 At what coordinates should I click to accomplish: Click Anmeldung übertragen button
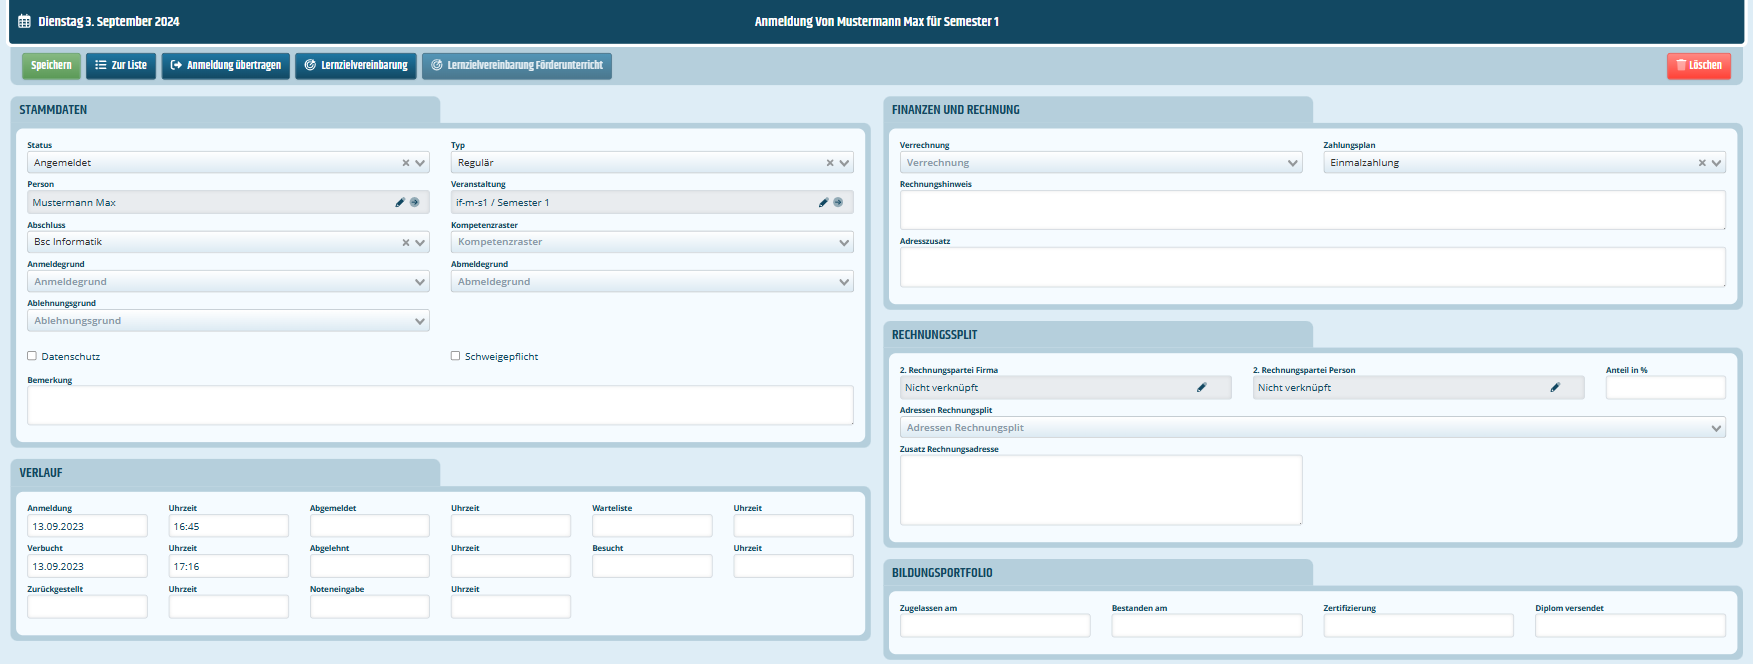226,66
